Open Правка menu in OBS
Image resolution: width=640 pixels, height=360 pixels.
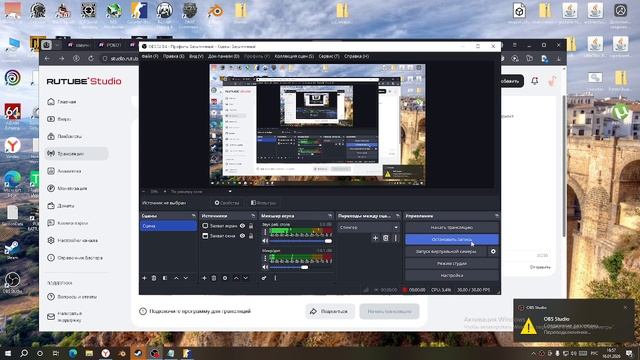(x=173, y=56)
